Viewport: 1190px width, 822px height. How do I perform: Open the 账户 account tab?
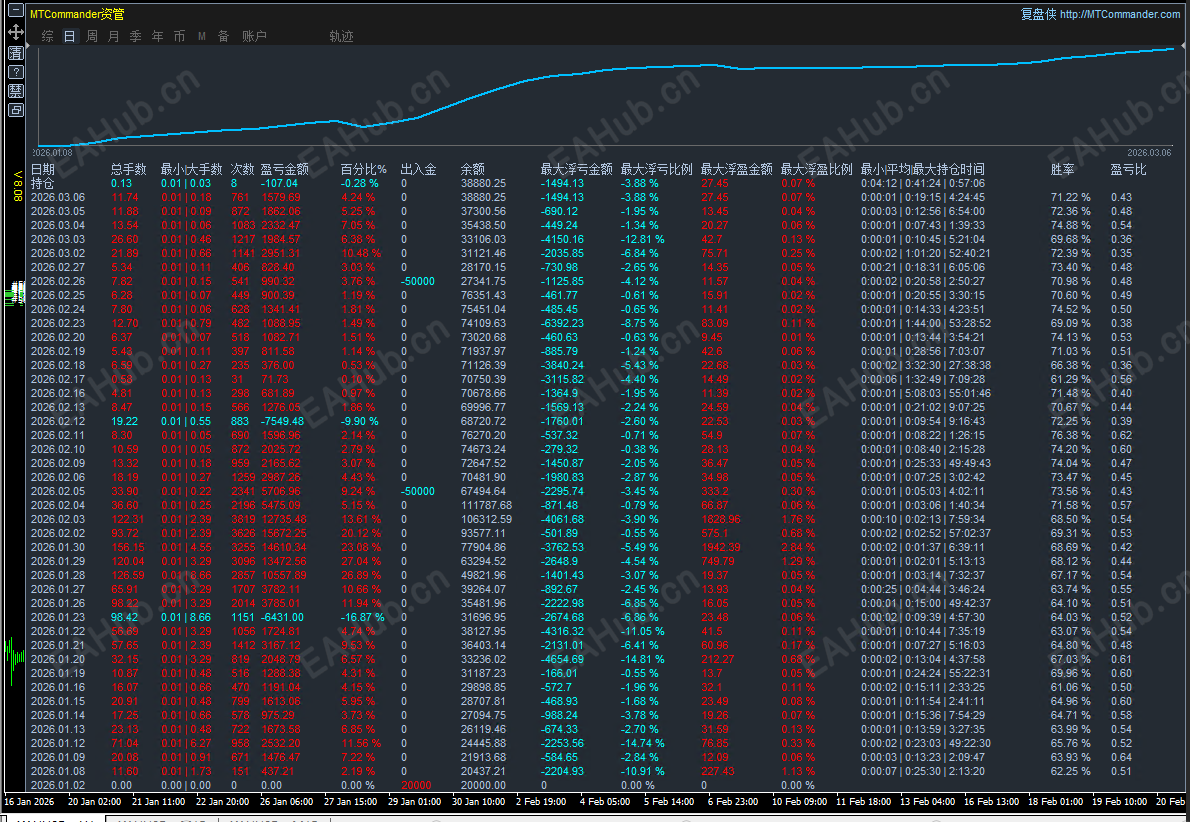click(254, 36)
